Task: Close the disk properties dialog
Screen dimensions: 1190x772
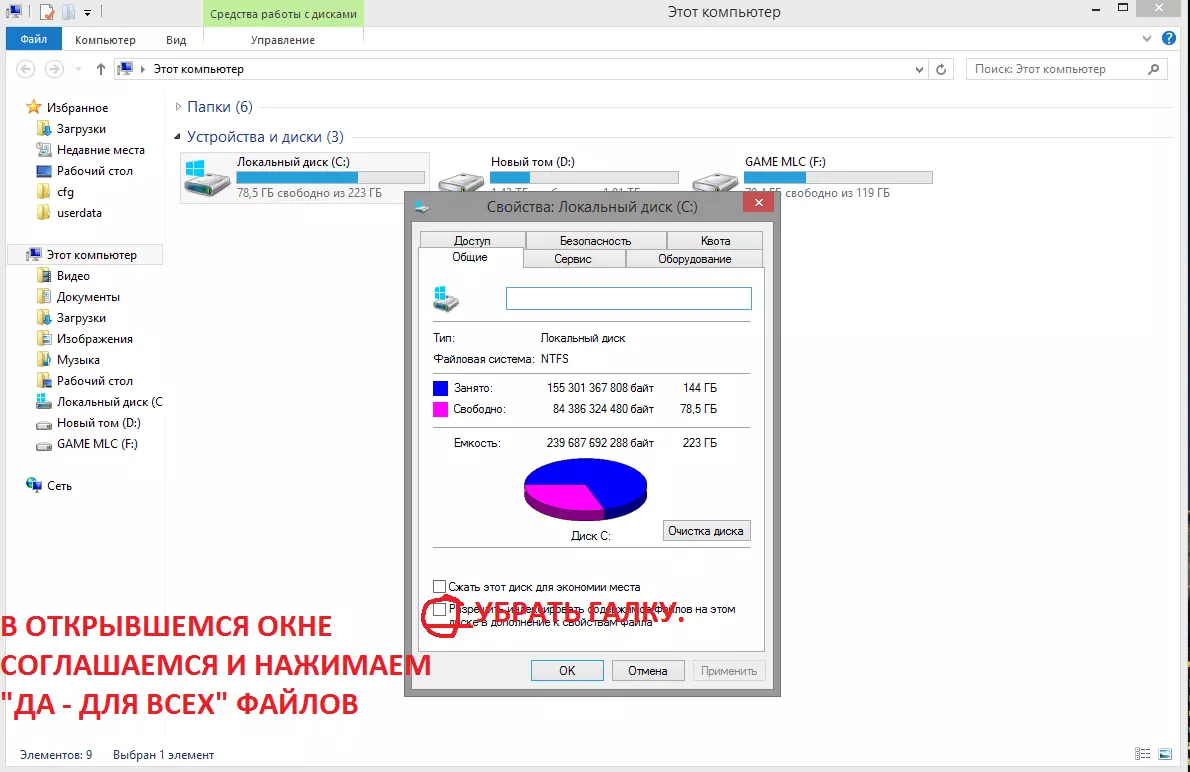Action: pyautogui.click(x=758, y=202)
